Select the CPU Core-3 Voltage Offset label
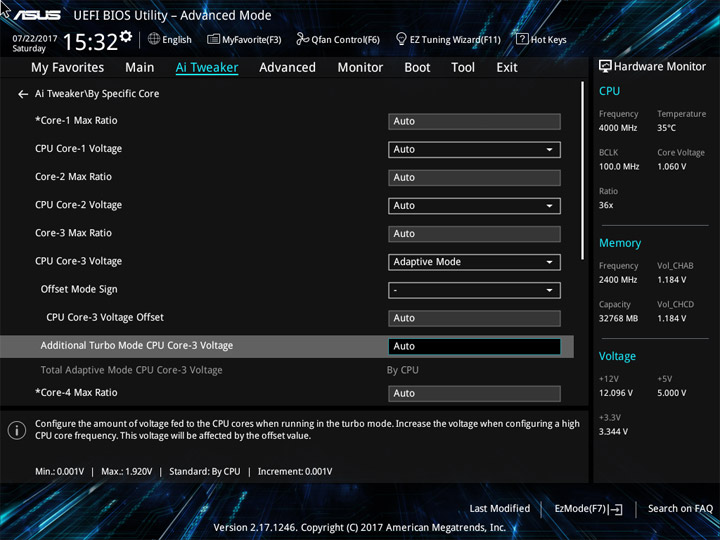 tap(105, 317)
